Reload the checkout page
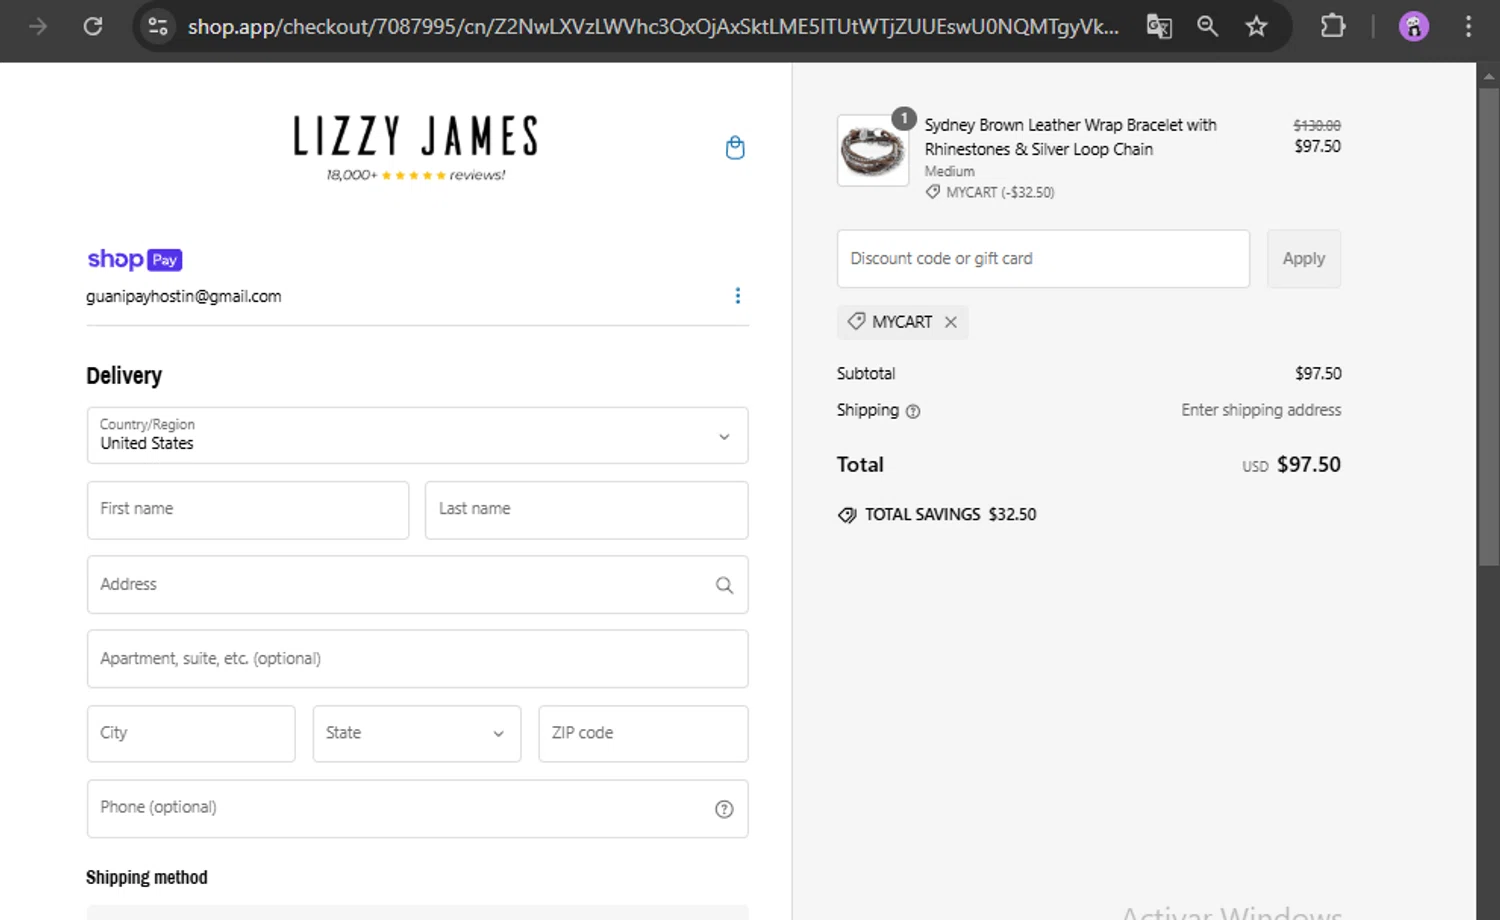Image resolution: width=1500 pixels, height=920 pixels. point(93,26)
